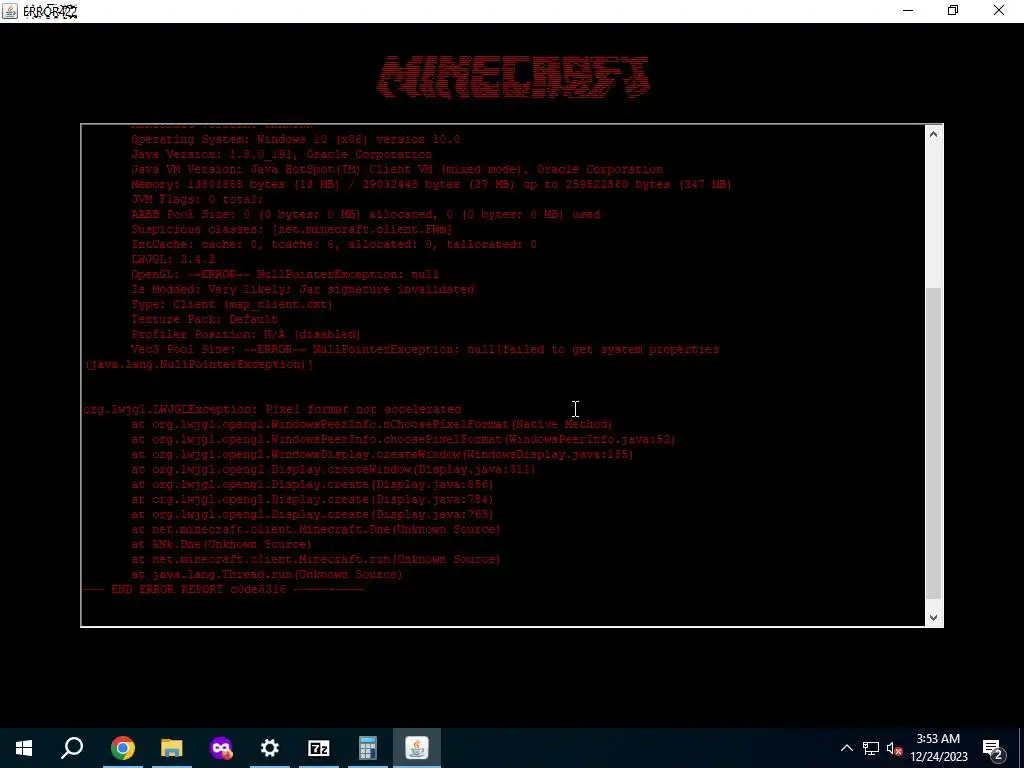Open the Windows Start menu
Screen dimensions: 1024x768
[x=24, y=748]
